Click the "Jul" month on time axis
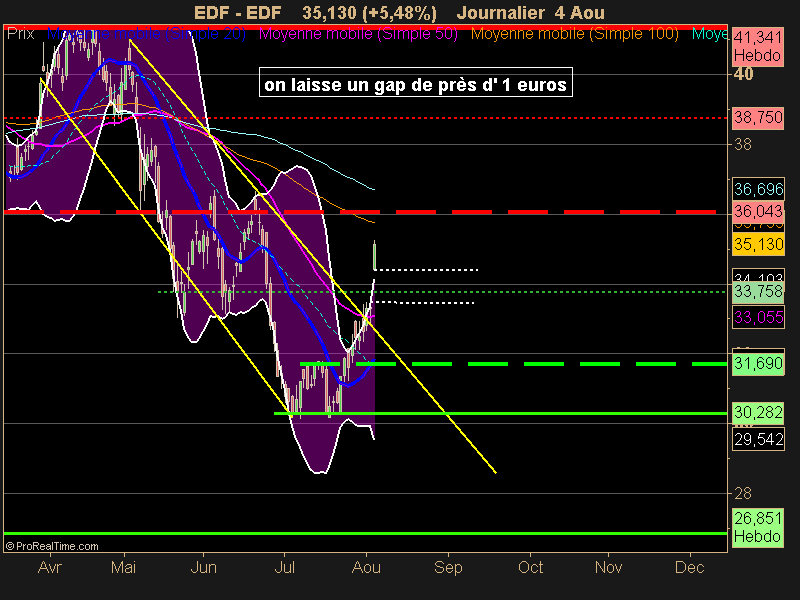 coord(285,567)
